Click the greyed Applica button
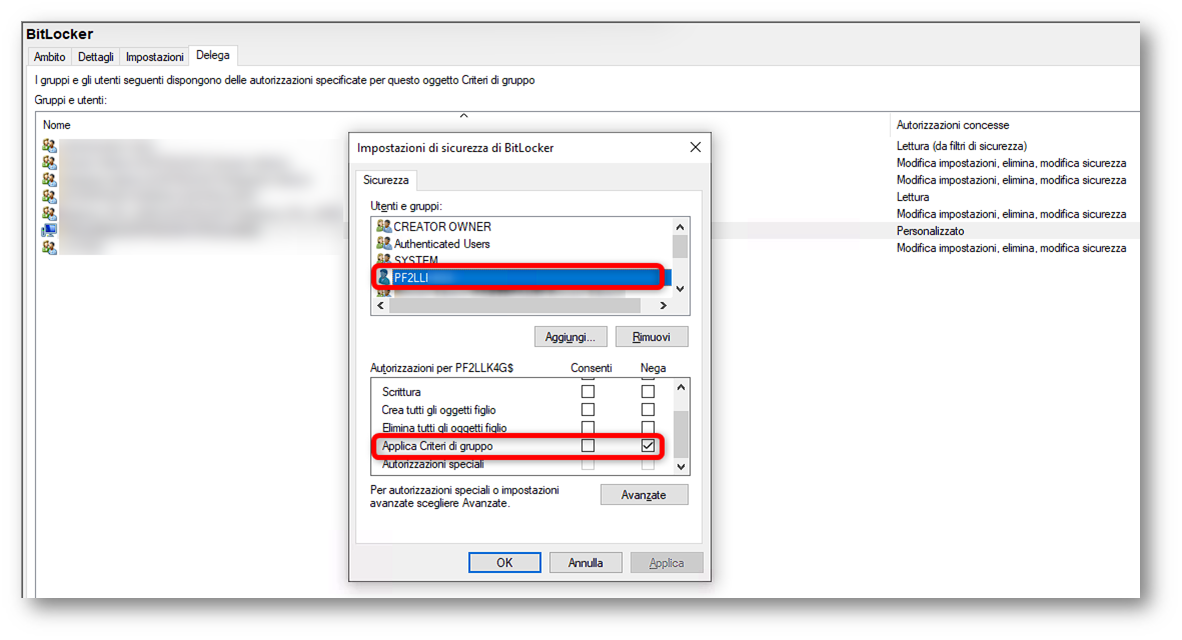Image resolution: width=1182 pixels, height=640 pixels. click(x=666, y=562)
